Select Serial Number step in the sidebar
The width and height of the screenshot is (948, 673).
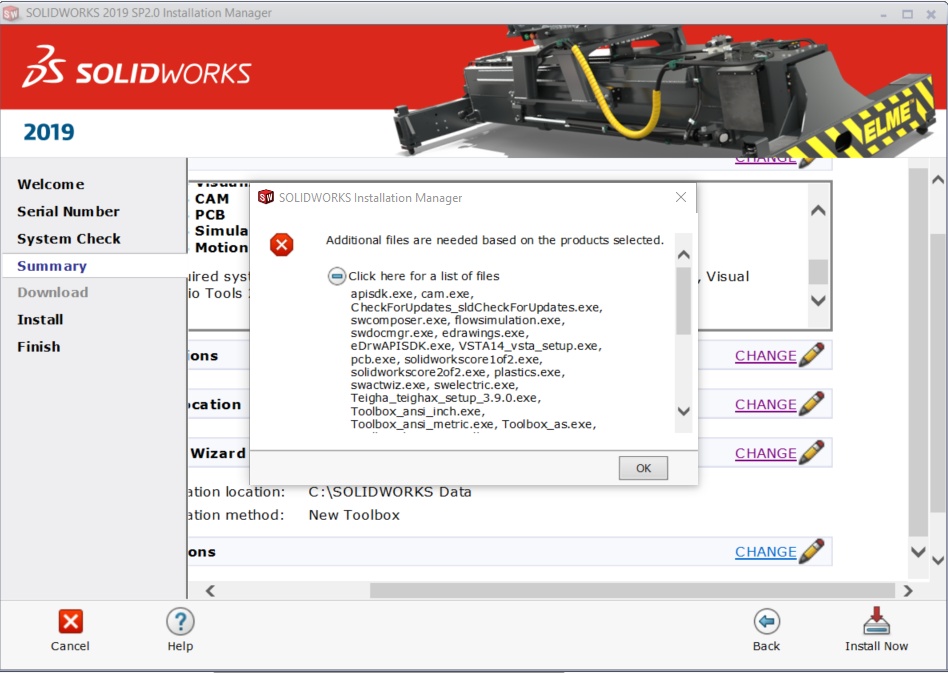68,212
